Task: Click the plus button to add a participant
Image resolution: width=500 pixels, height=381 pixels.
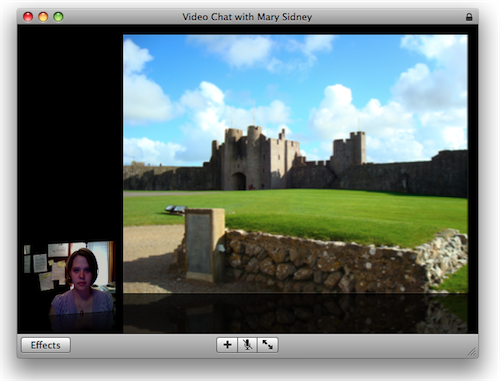Action: (x=227, y=345)
